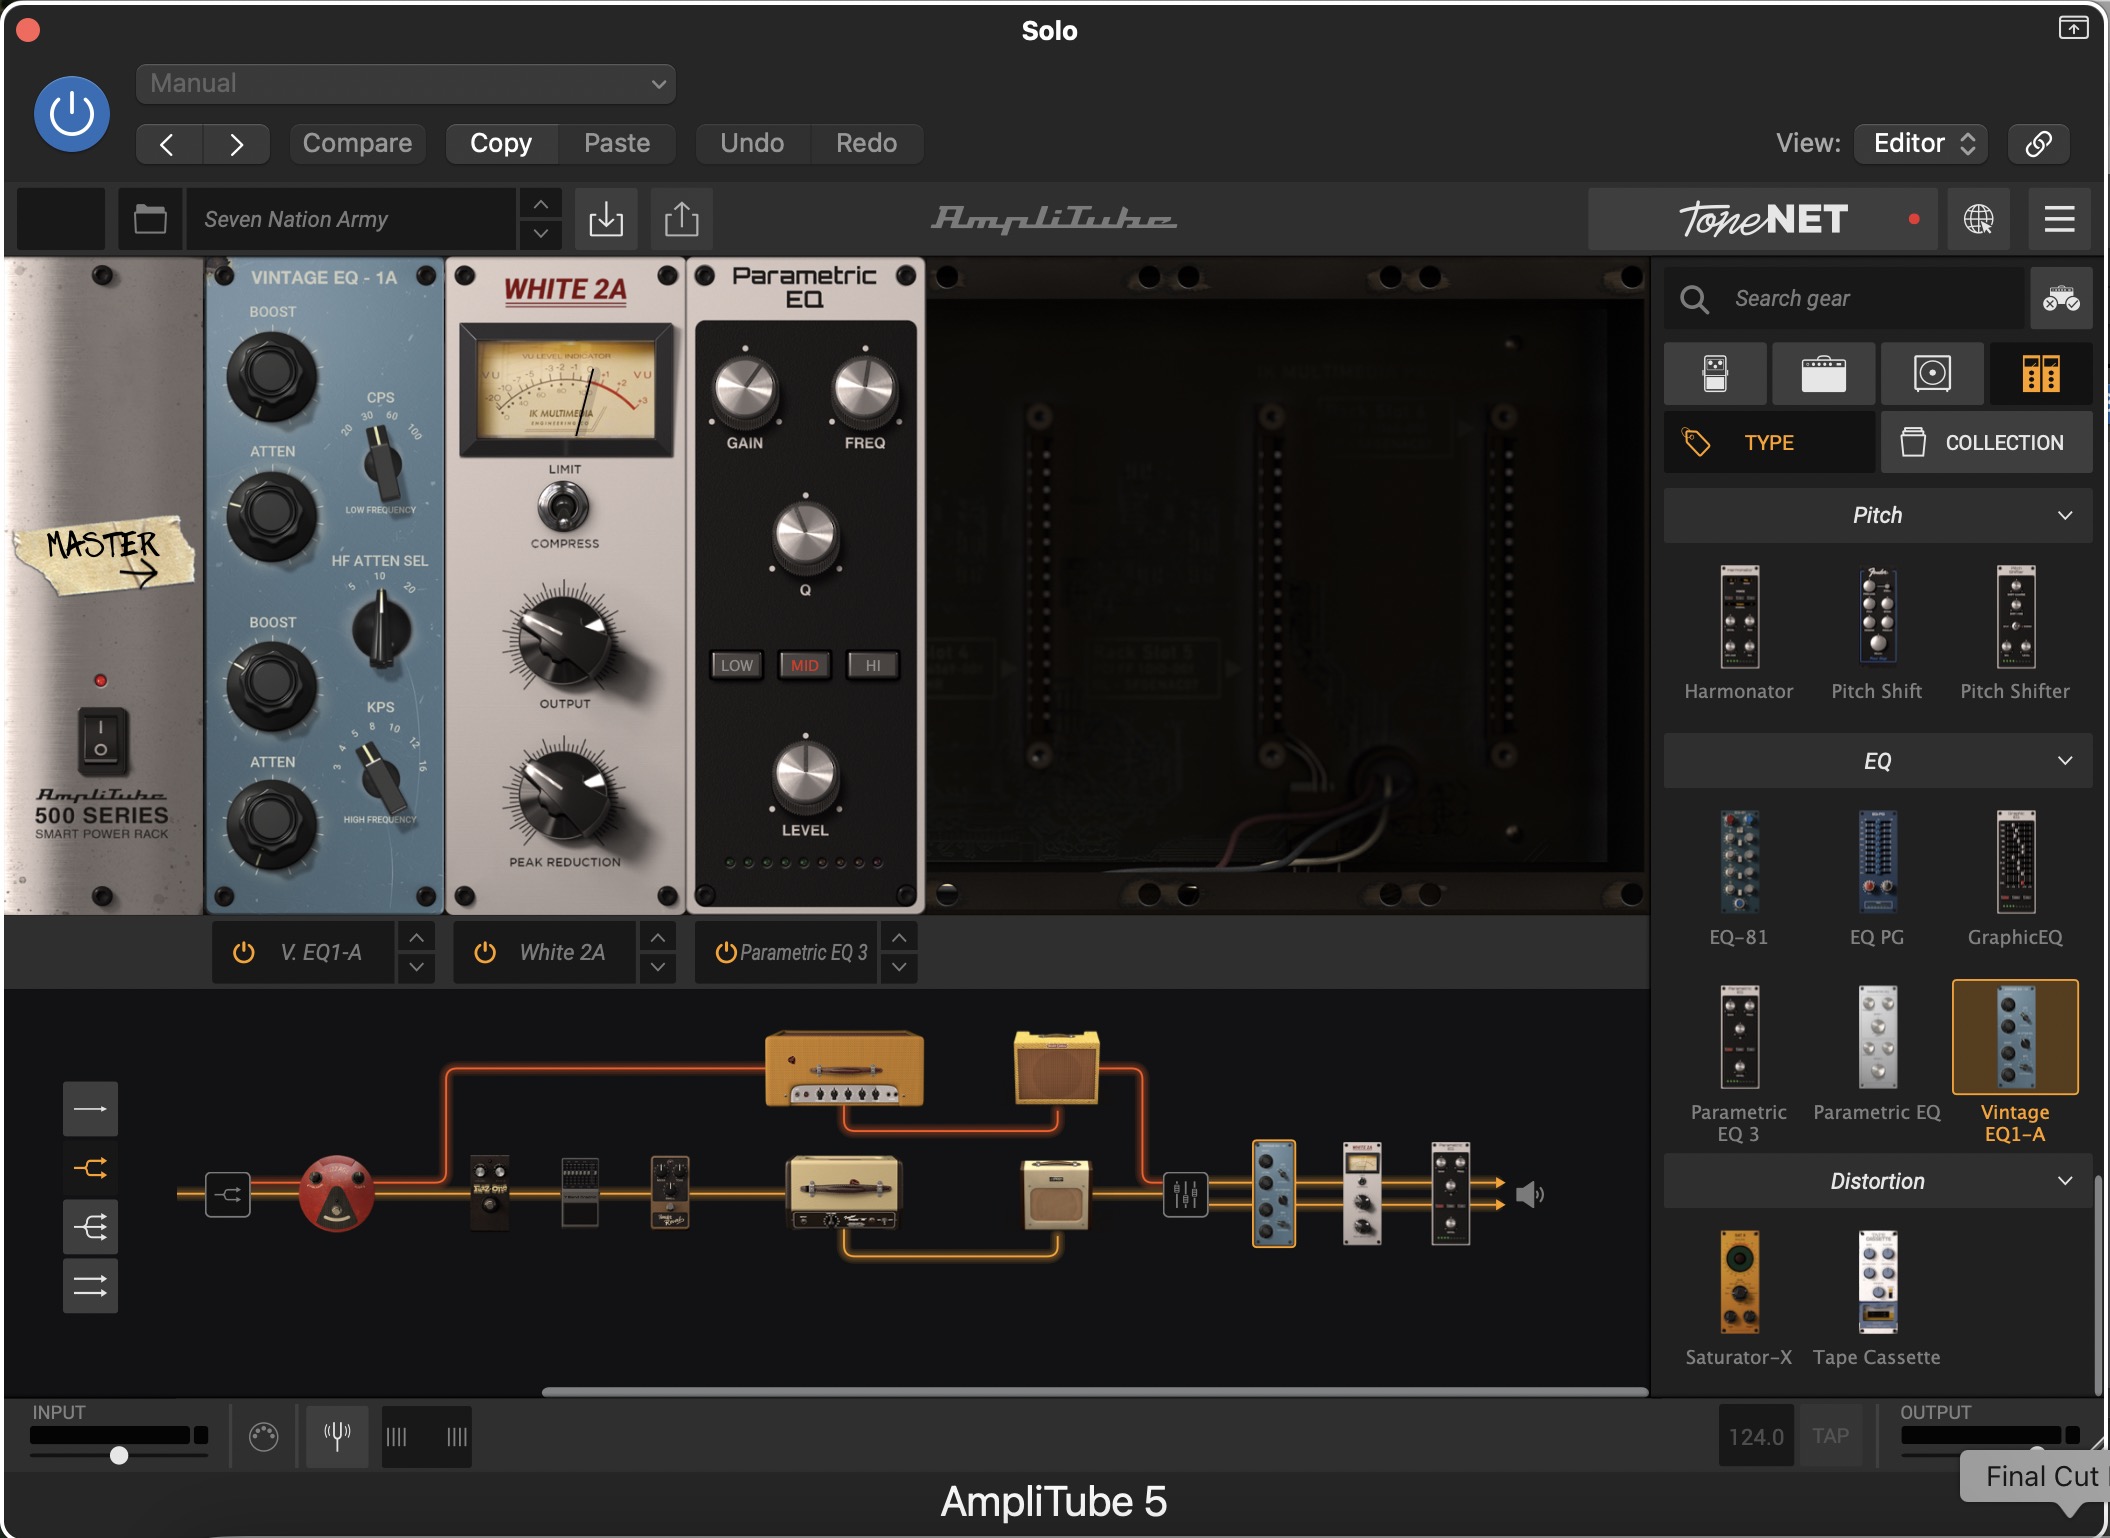Open the preset browser folder icon
The width and height of the screenshot is (2110, 1538).
pos(150,218)
